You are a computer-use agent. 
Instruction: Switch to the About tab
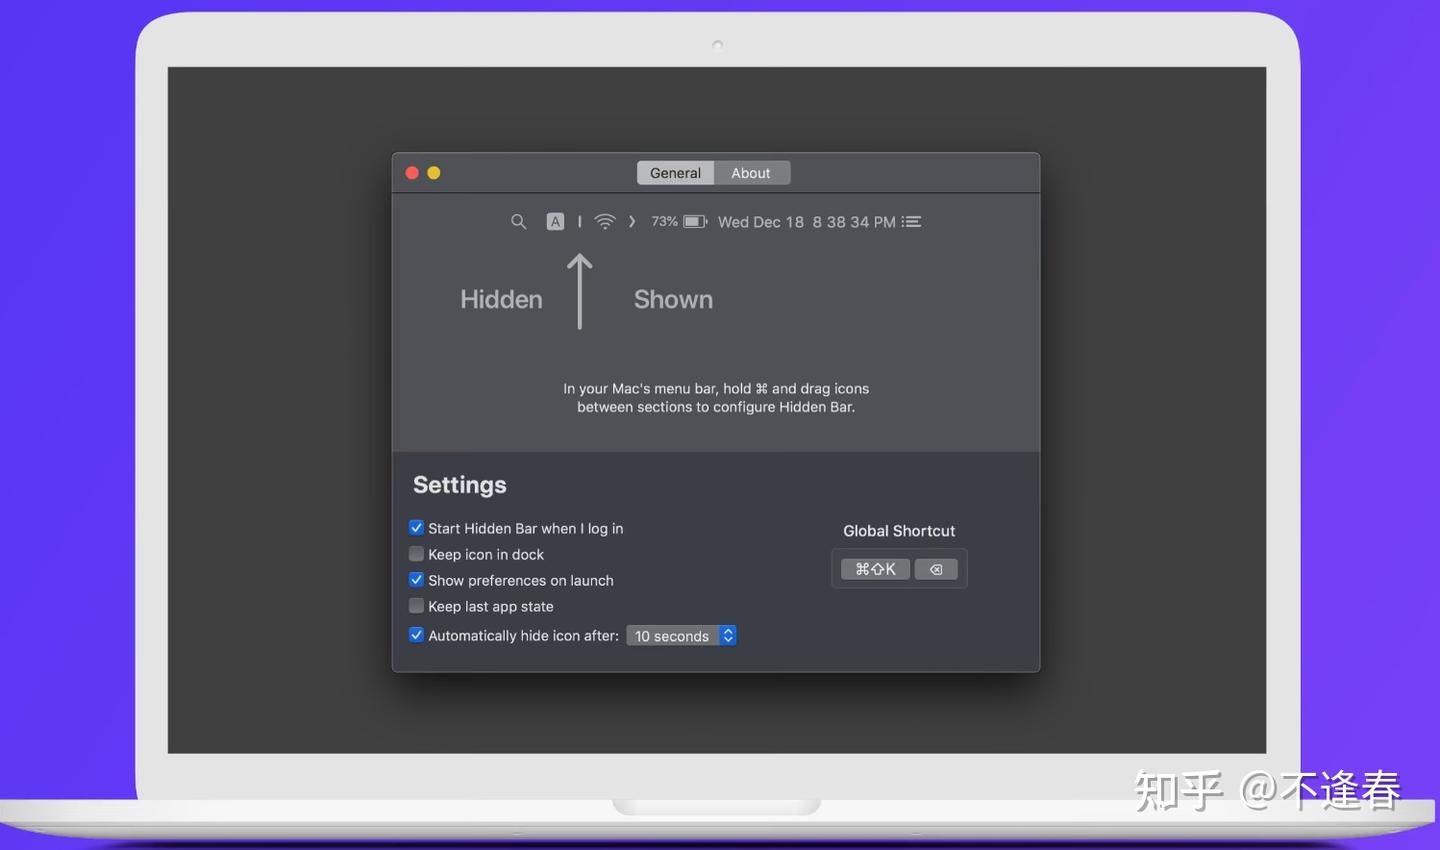[x=751, y=173]
